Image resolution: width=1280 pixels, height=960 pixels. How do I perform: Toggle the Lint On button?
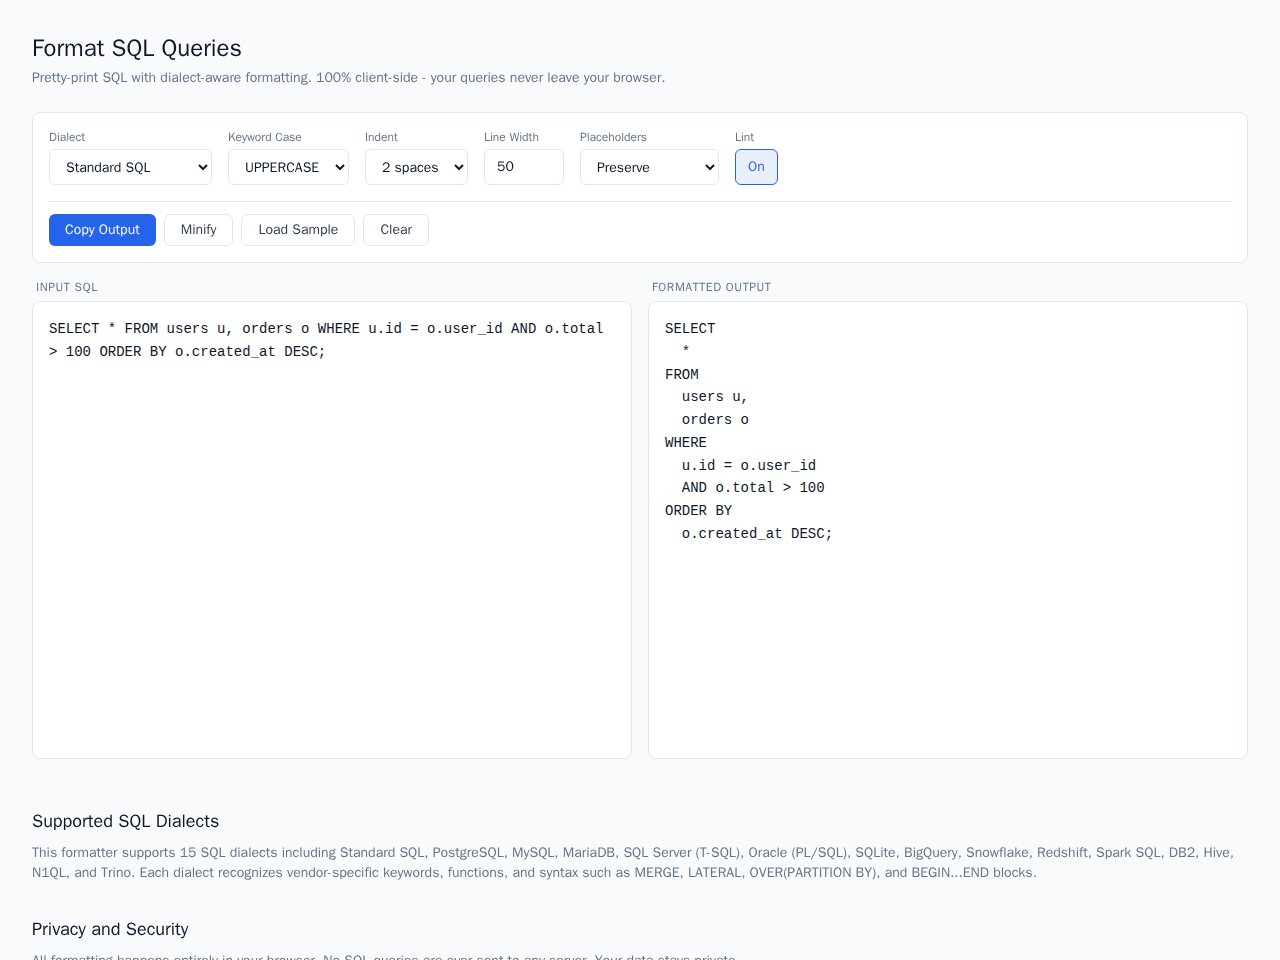pos(756,167)
